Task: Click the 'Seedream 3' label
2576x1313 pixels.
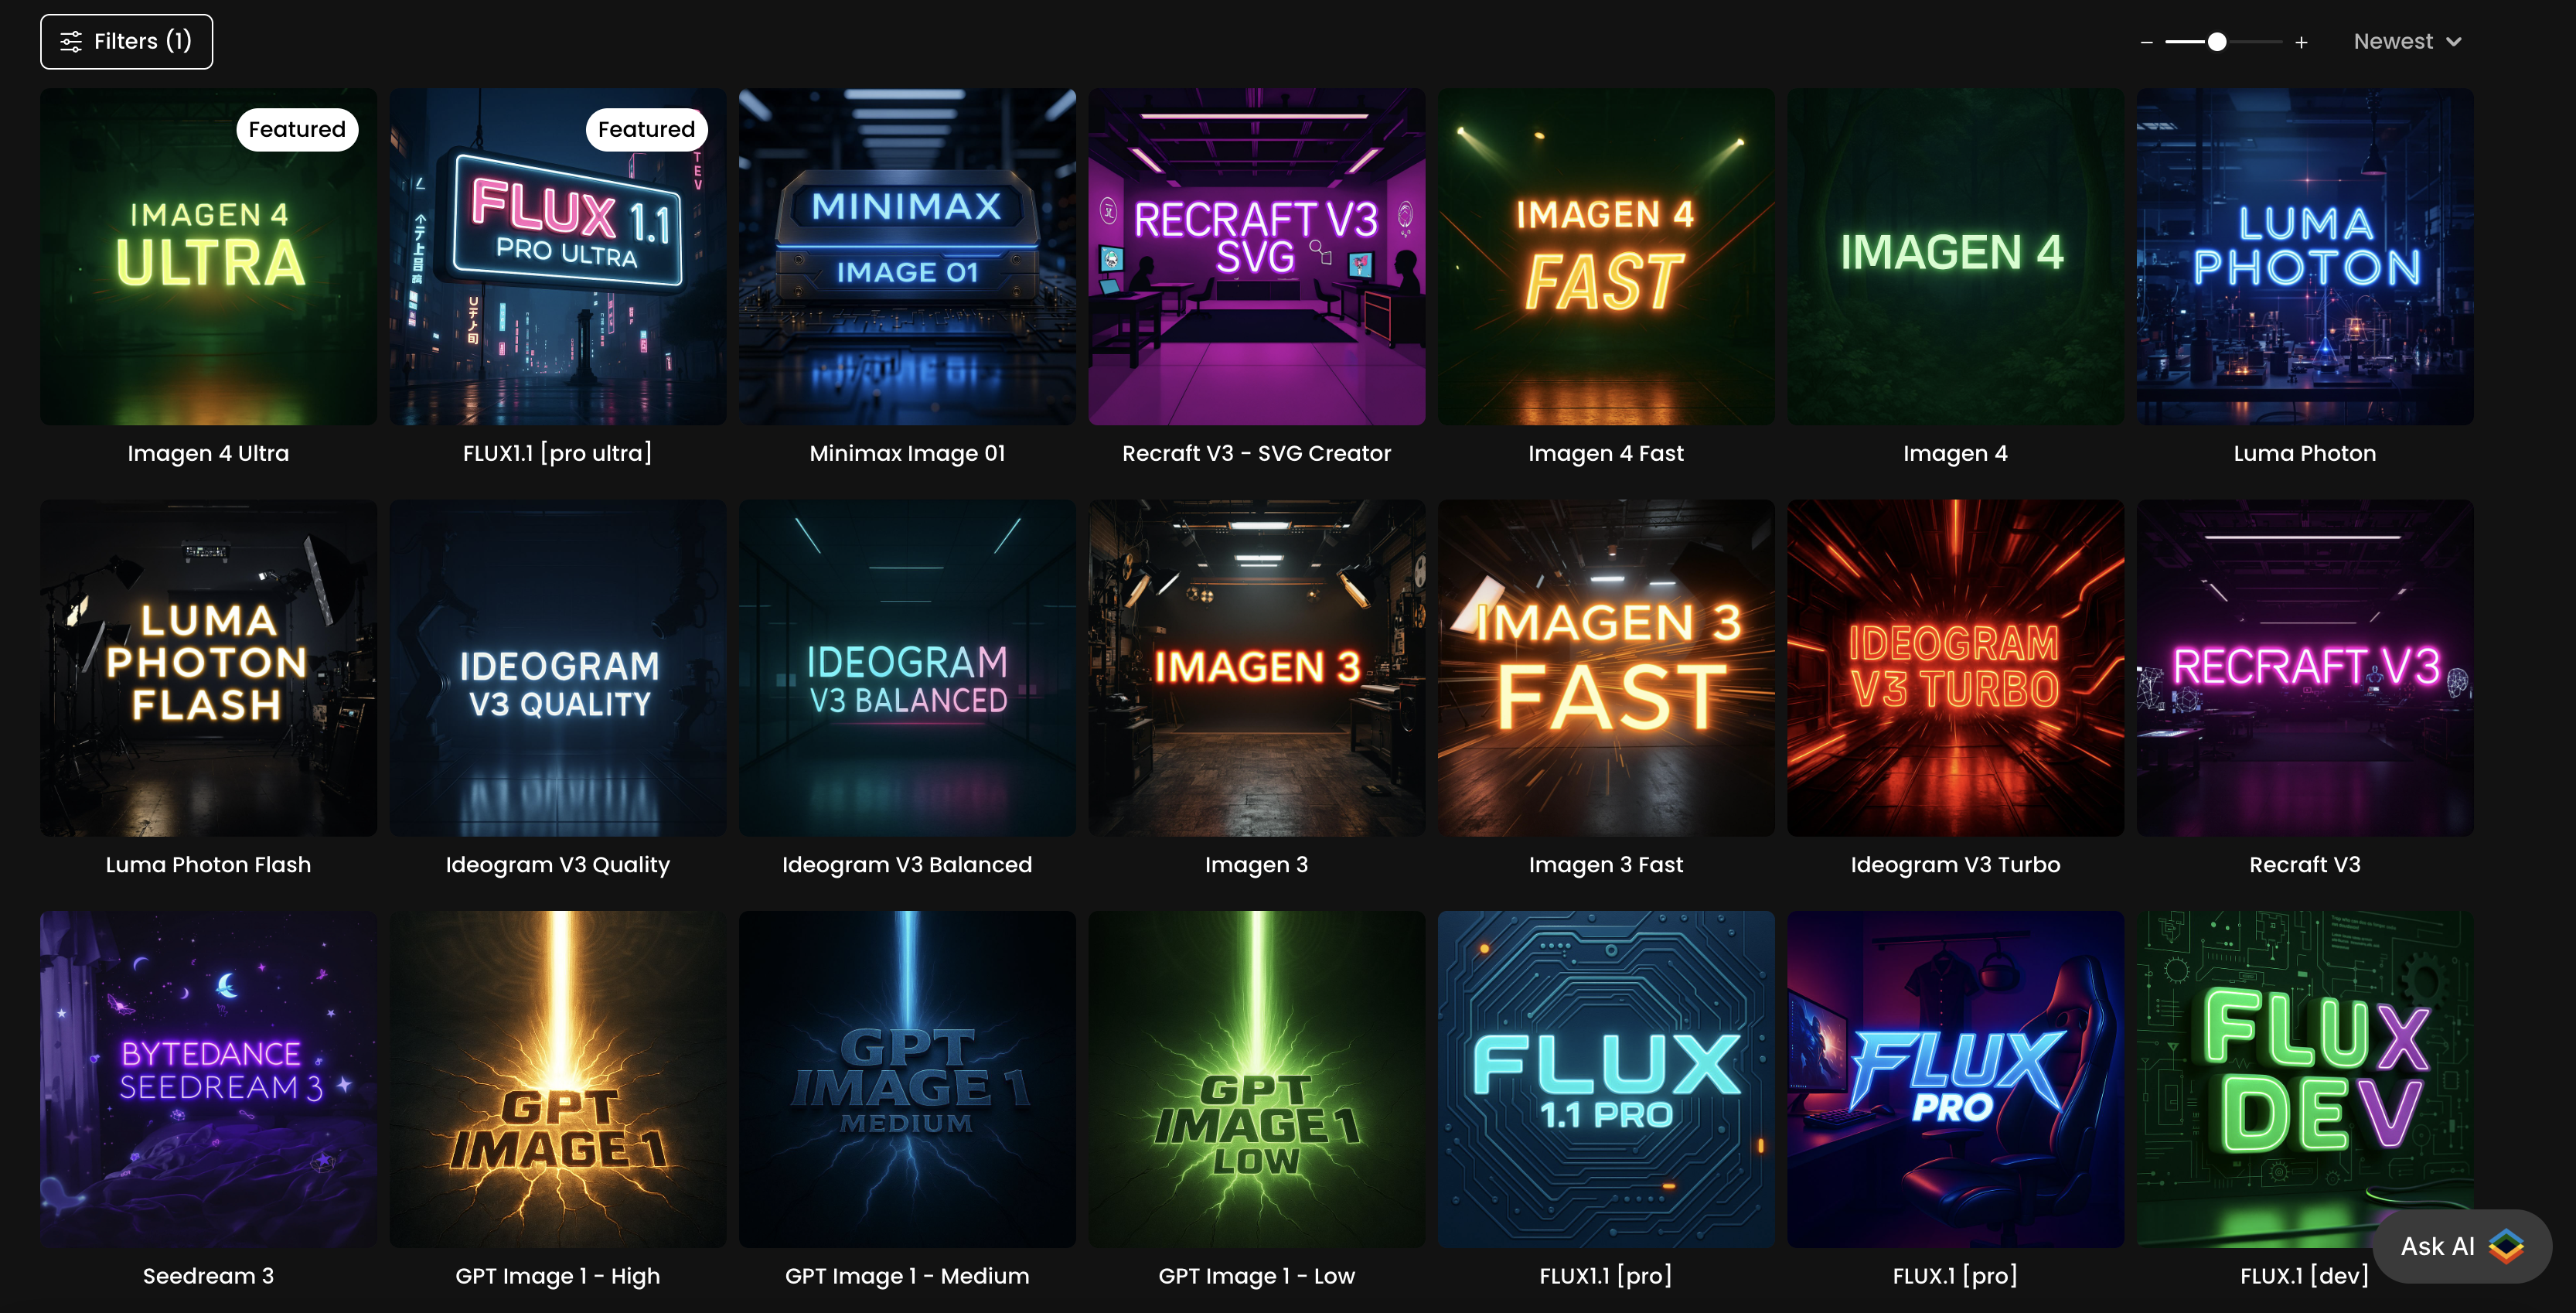Action: (208, 1277)
